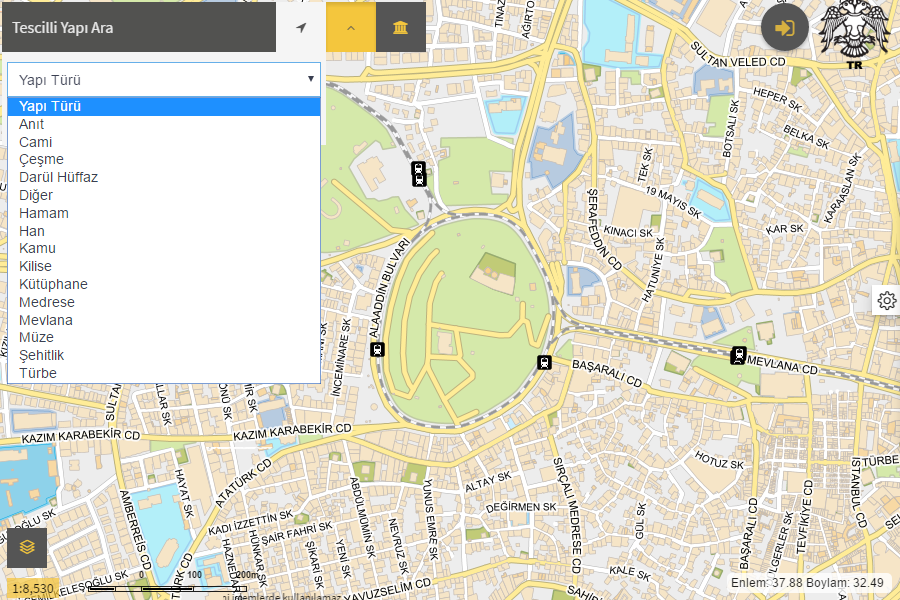The height and width of the screenshot is (600, 900).
Task: Click the login icon in the top right
Action: pos(785,27)
